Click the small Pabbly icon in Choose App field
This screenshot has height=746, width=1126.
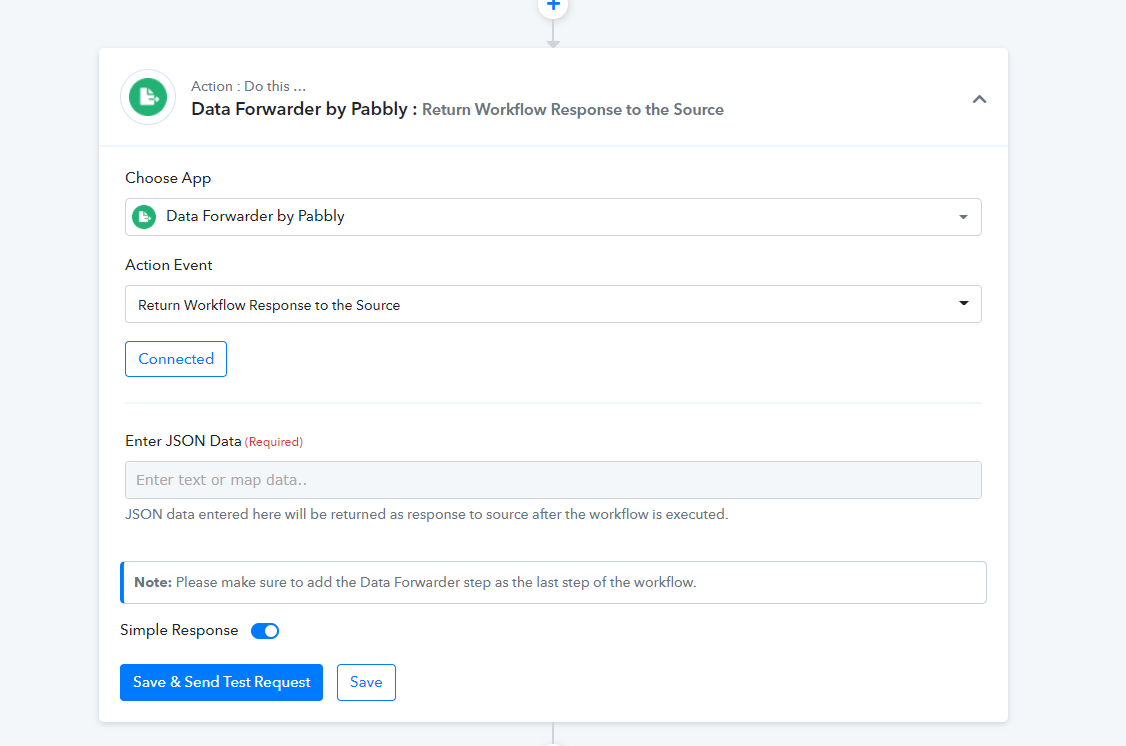(144, 217)
